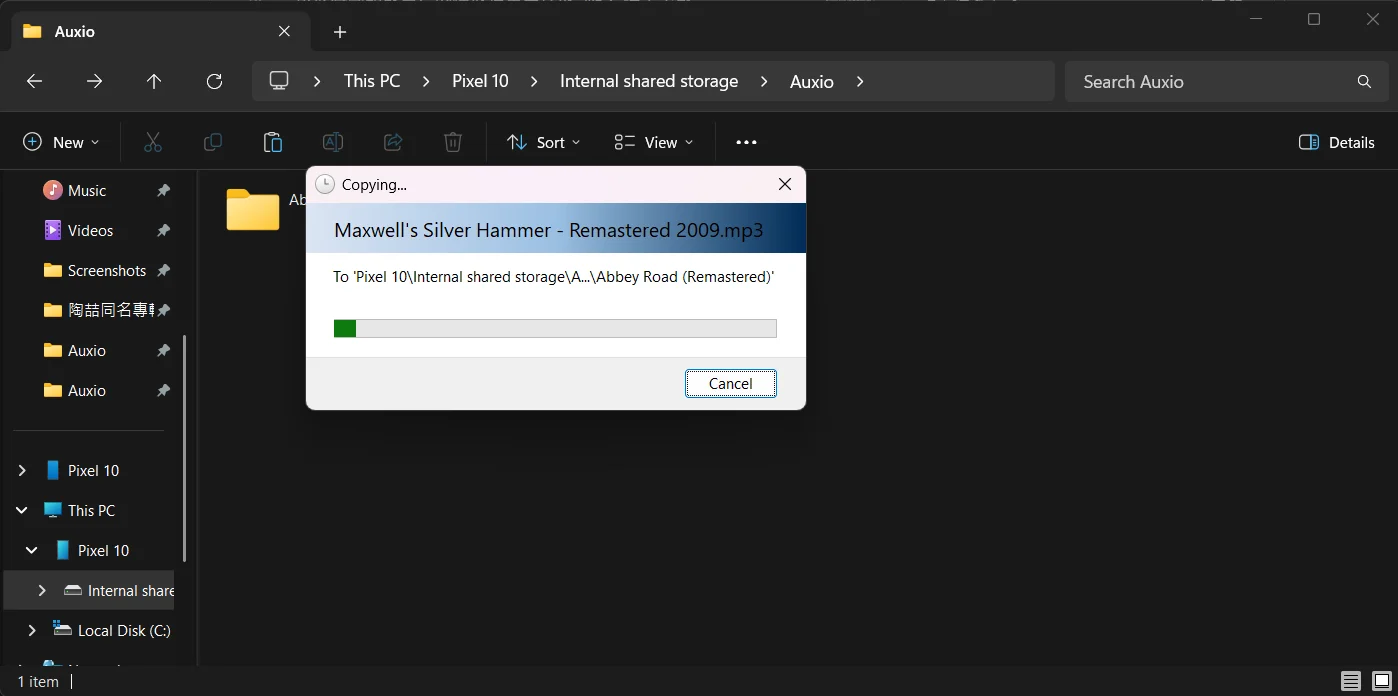Collapse the This PC tree node
The image size is (1398, 696).
pos(22,510)
